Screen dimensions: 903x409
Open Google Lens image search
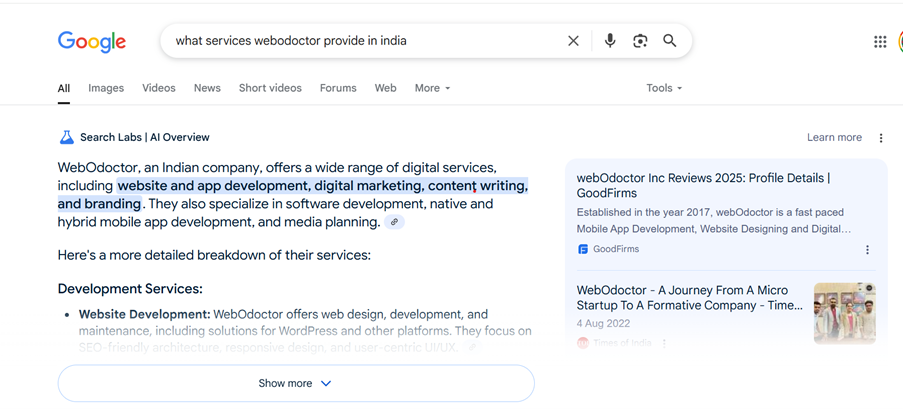(x=640, y=41)
